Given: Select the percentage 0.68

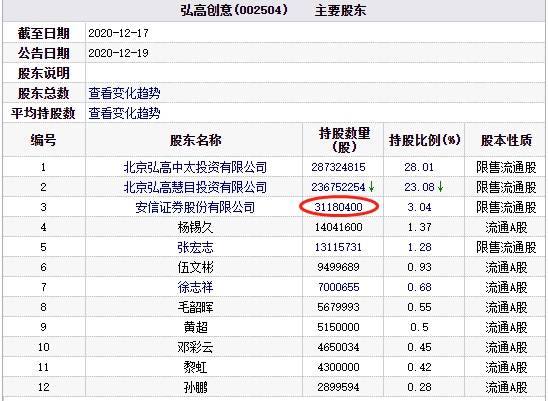Looking at the screenshot, I should [419, 287].
